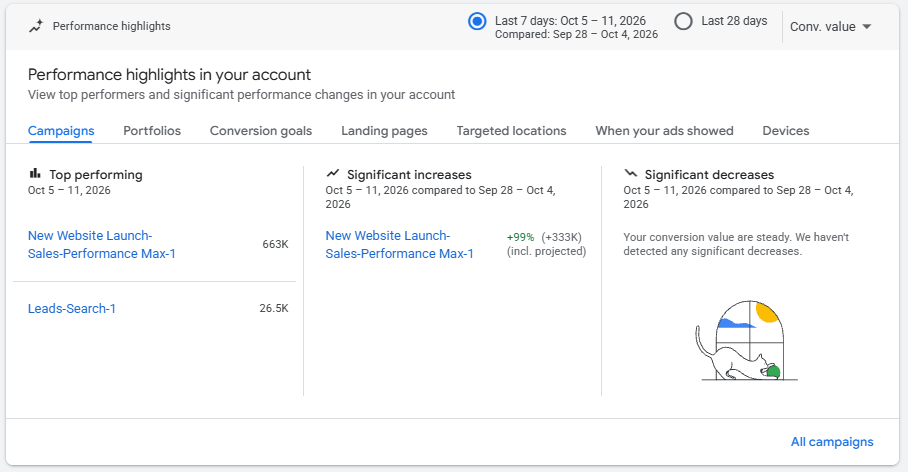Click the Top performing bar chart icon
This screenshot has height=472, width=908.
pos(35,173)
